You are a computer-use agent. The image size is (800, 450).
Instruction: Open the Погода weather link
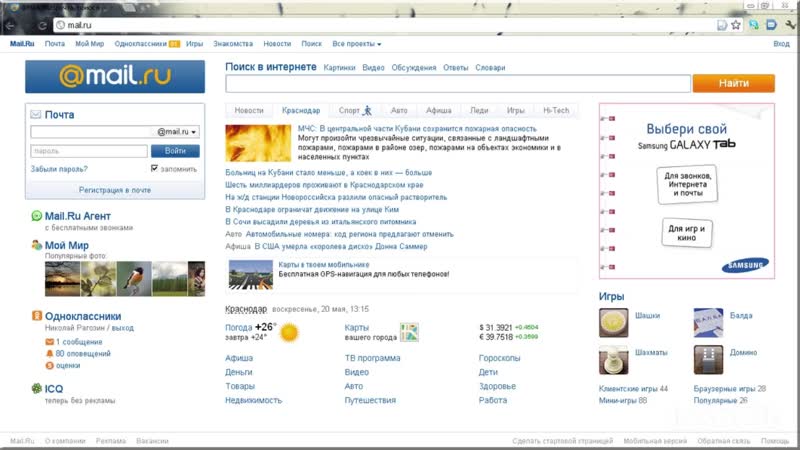pos(239,328)
